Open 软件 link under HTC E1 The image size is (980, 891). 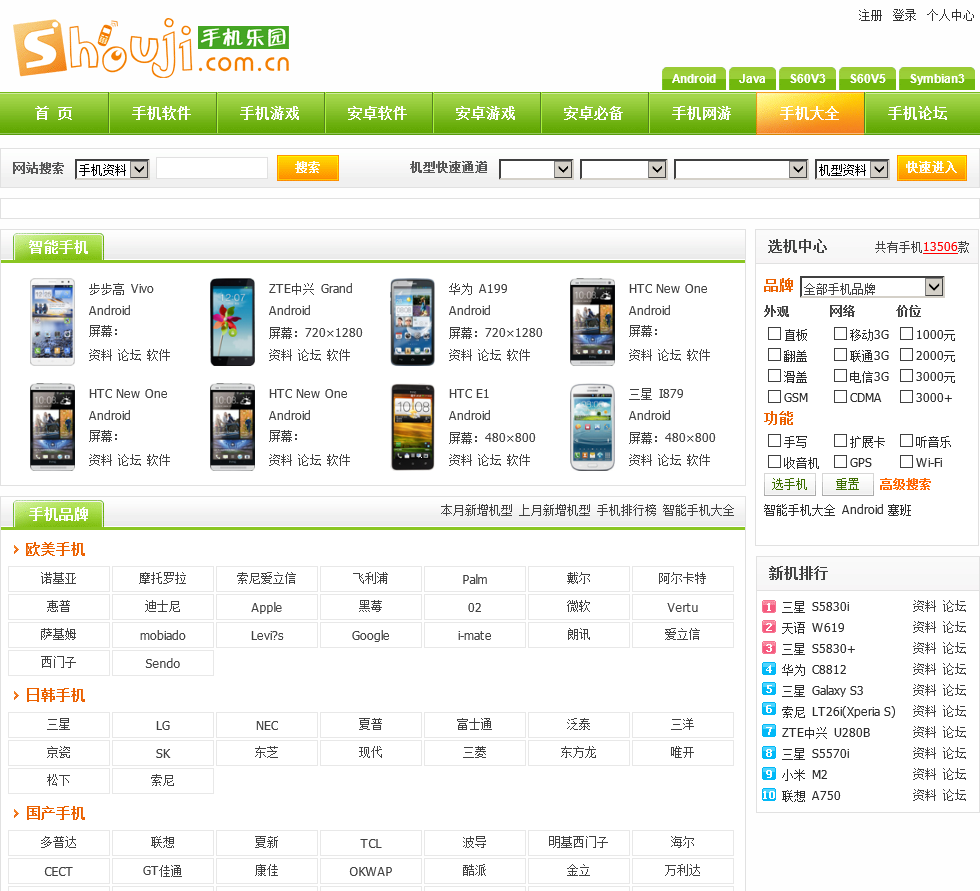click(x=518, y=460)
